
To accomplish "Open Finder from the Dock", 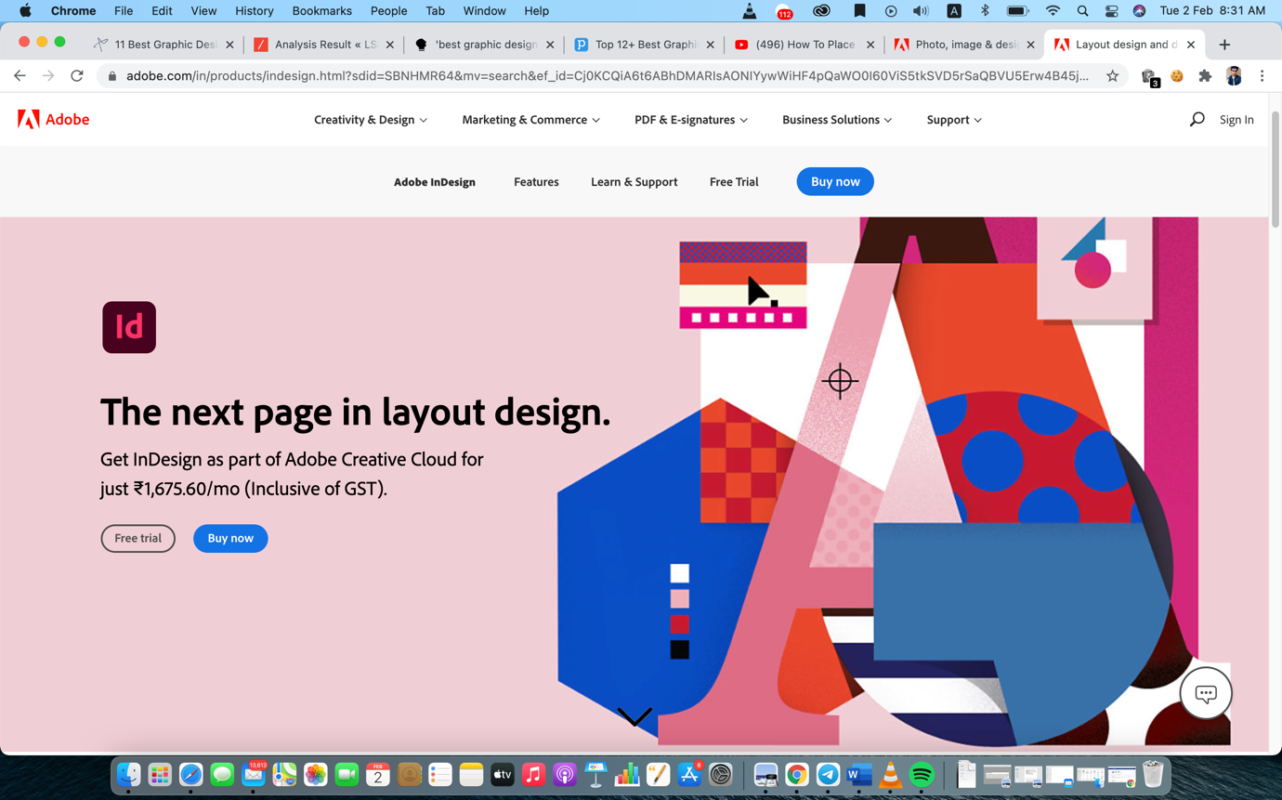I will click(x=129, y=774).
